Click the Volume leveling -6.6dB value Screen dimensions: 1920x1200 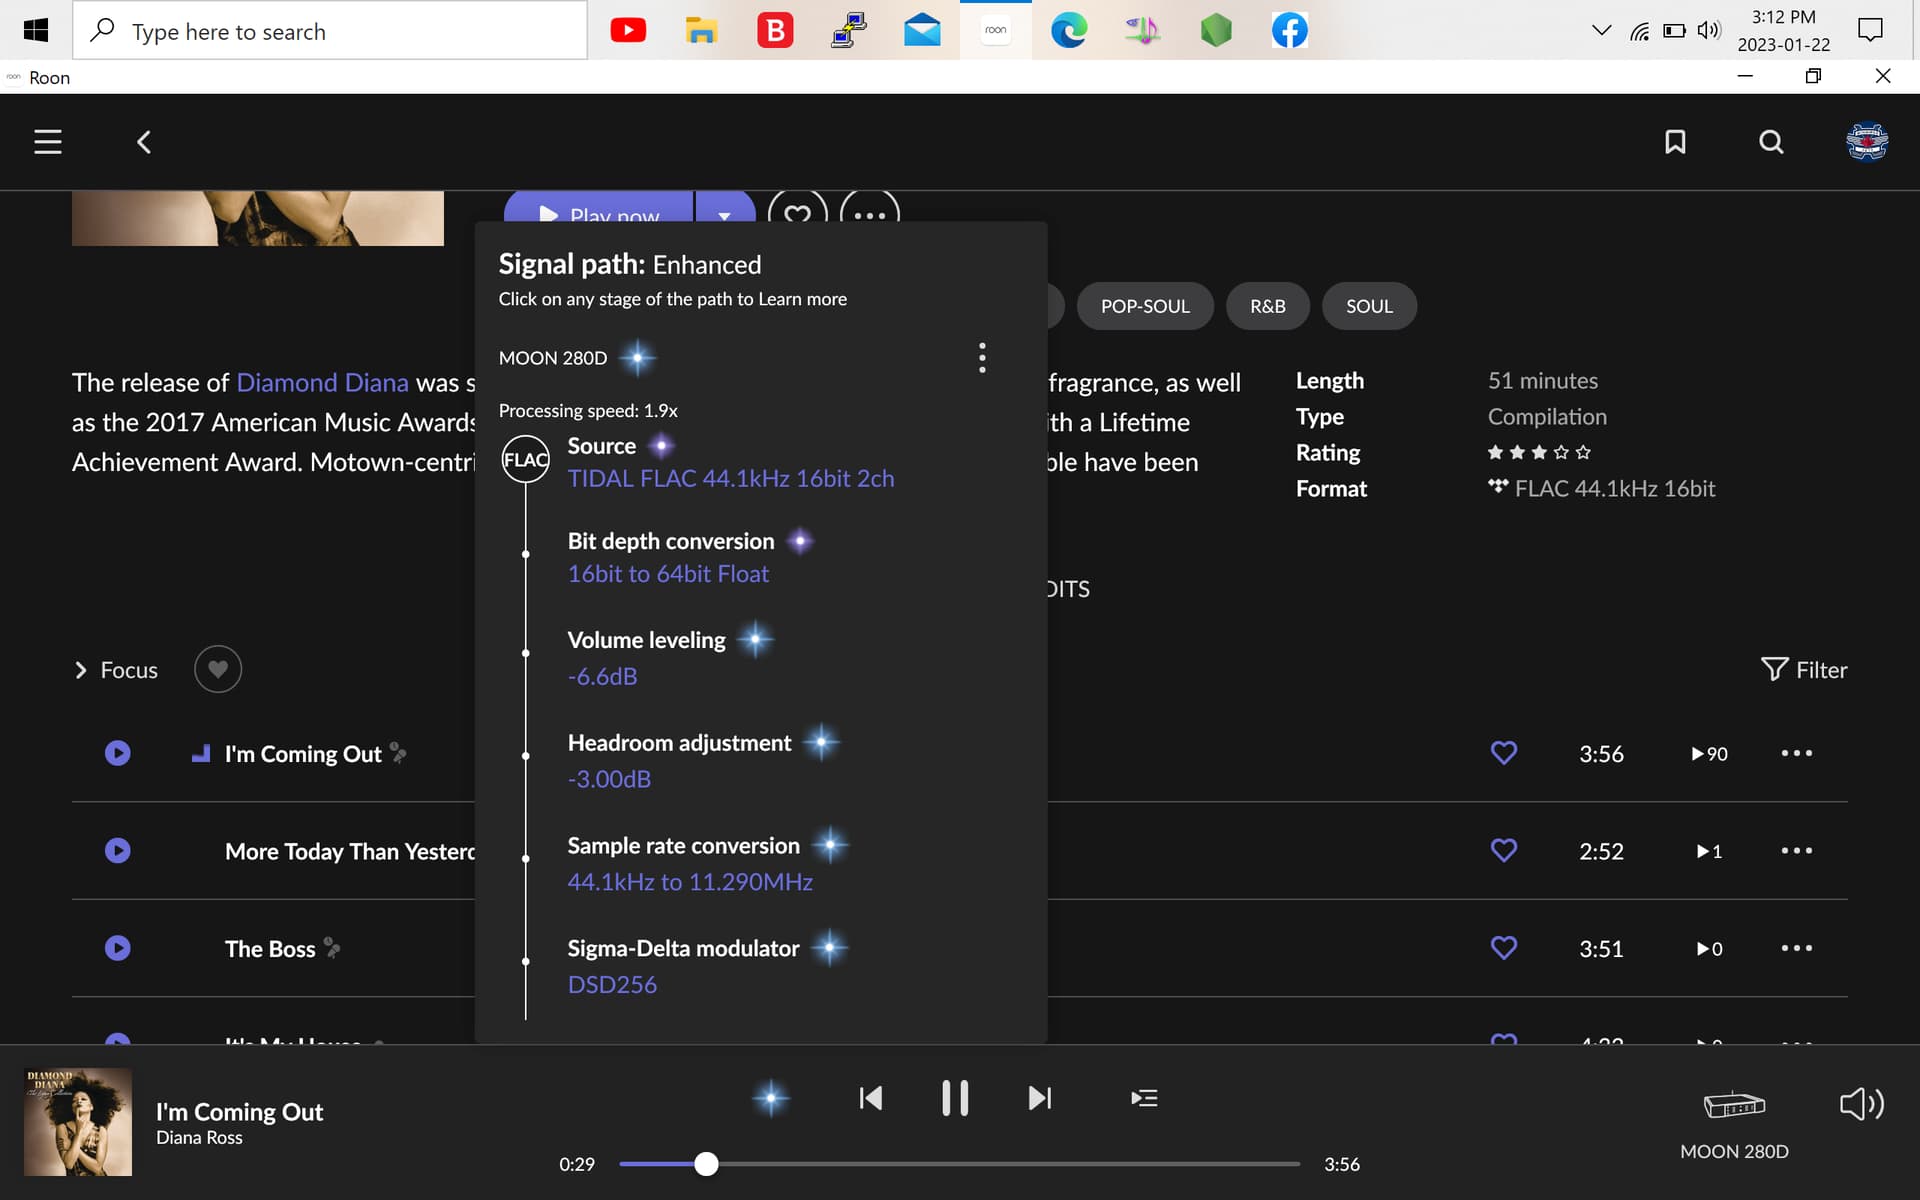(602, 676)
